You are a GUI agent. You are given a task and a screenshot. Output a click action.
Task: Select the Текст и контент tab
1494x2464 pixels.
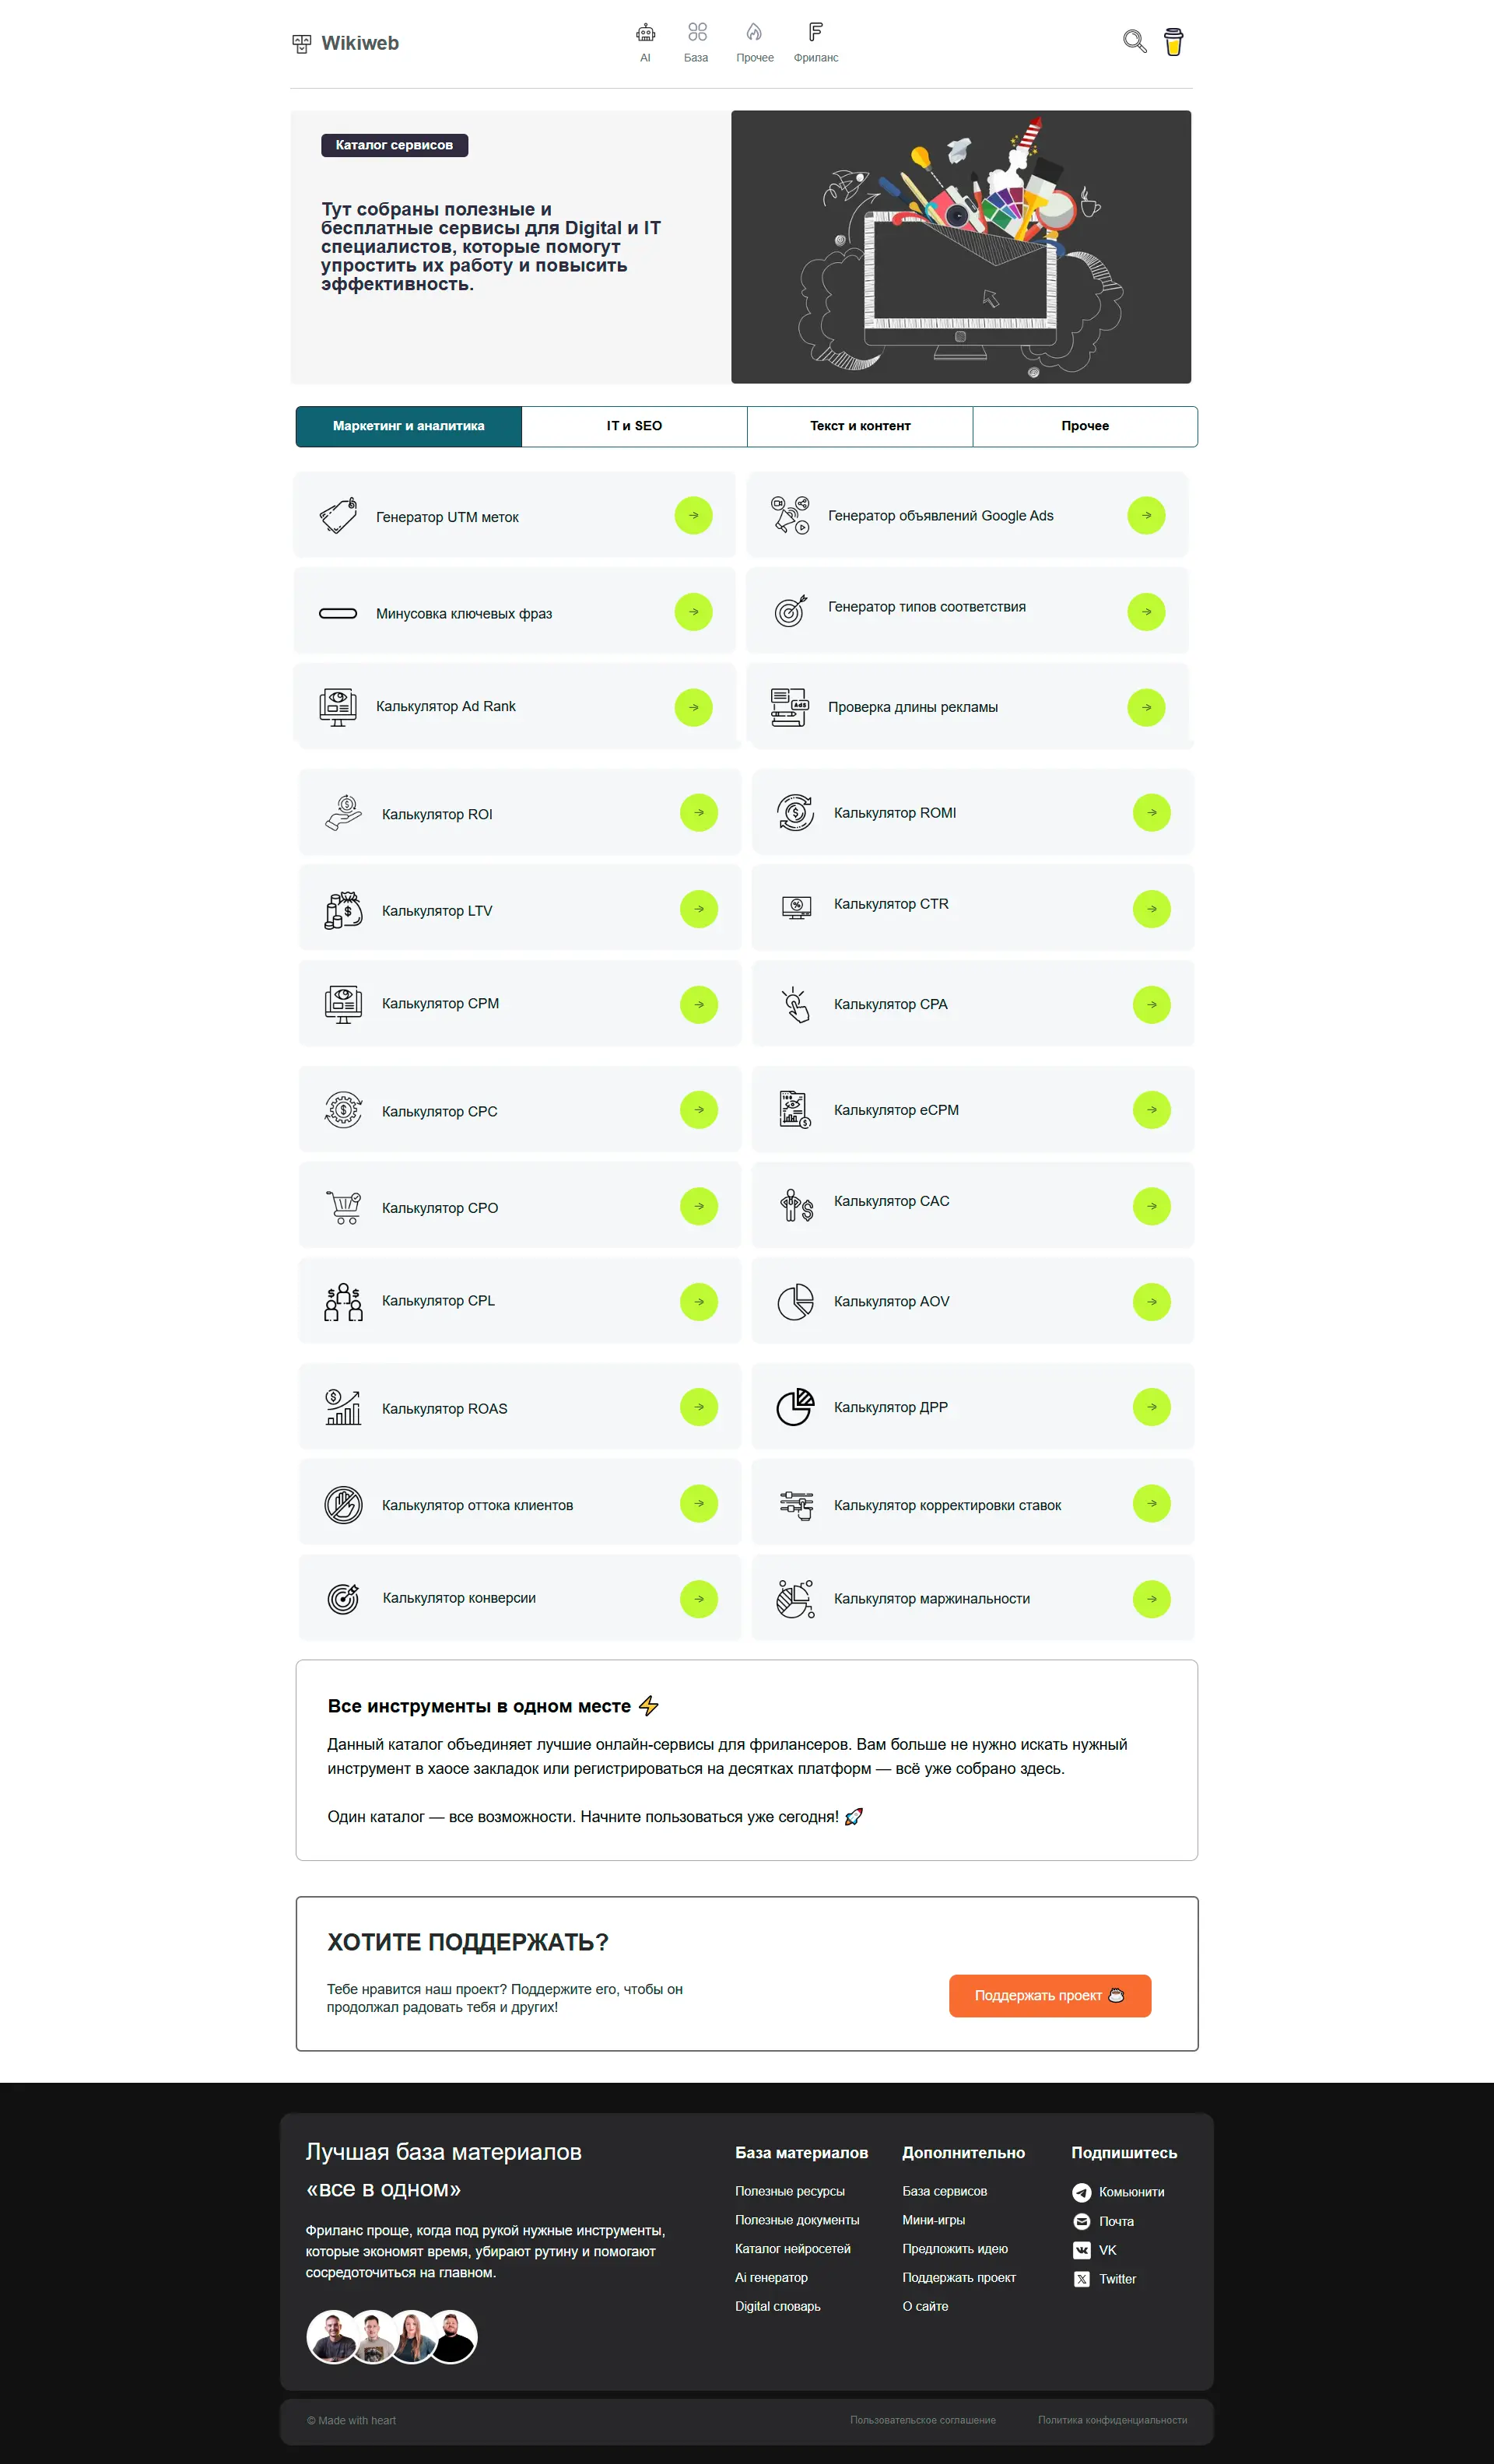859,426
